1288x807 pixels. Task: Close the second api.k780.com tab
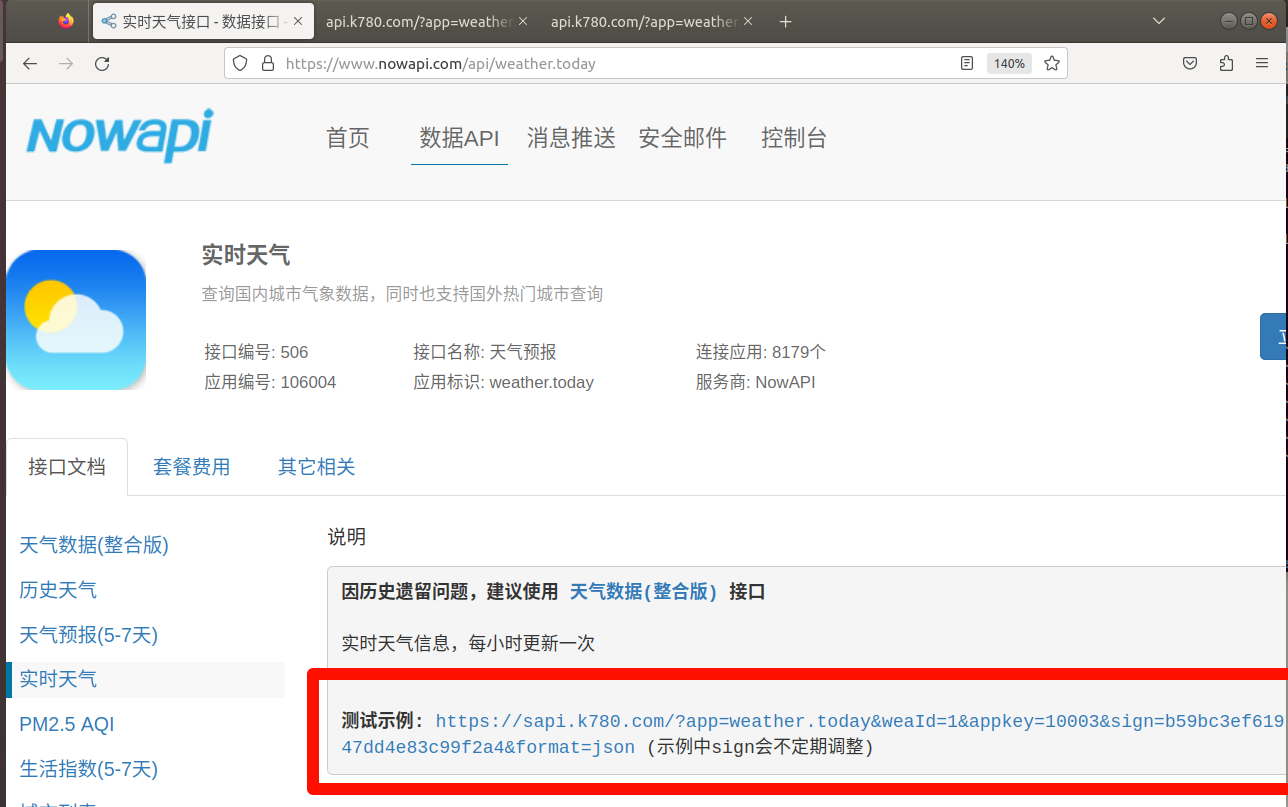pos(522,21)
